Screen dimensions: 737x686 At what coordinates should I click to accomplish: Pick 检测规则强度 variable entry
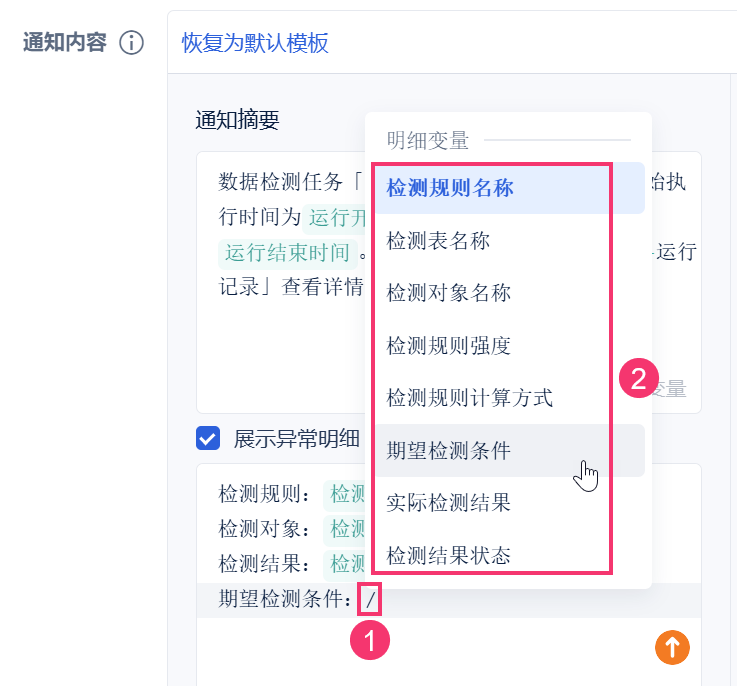pos(510,346)
